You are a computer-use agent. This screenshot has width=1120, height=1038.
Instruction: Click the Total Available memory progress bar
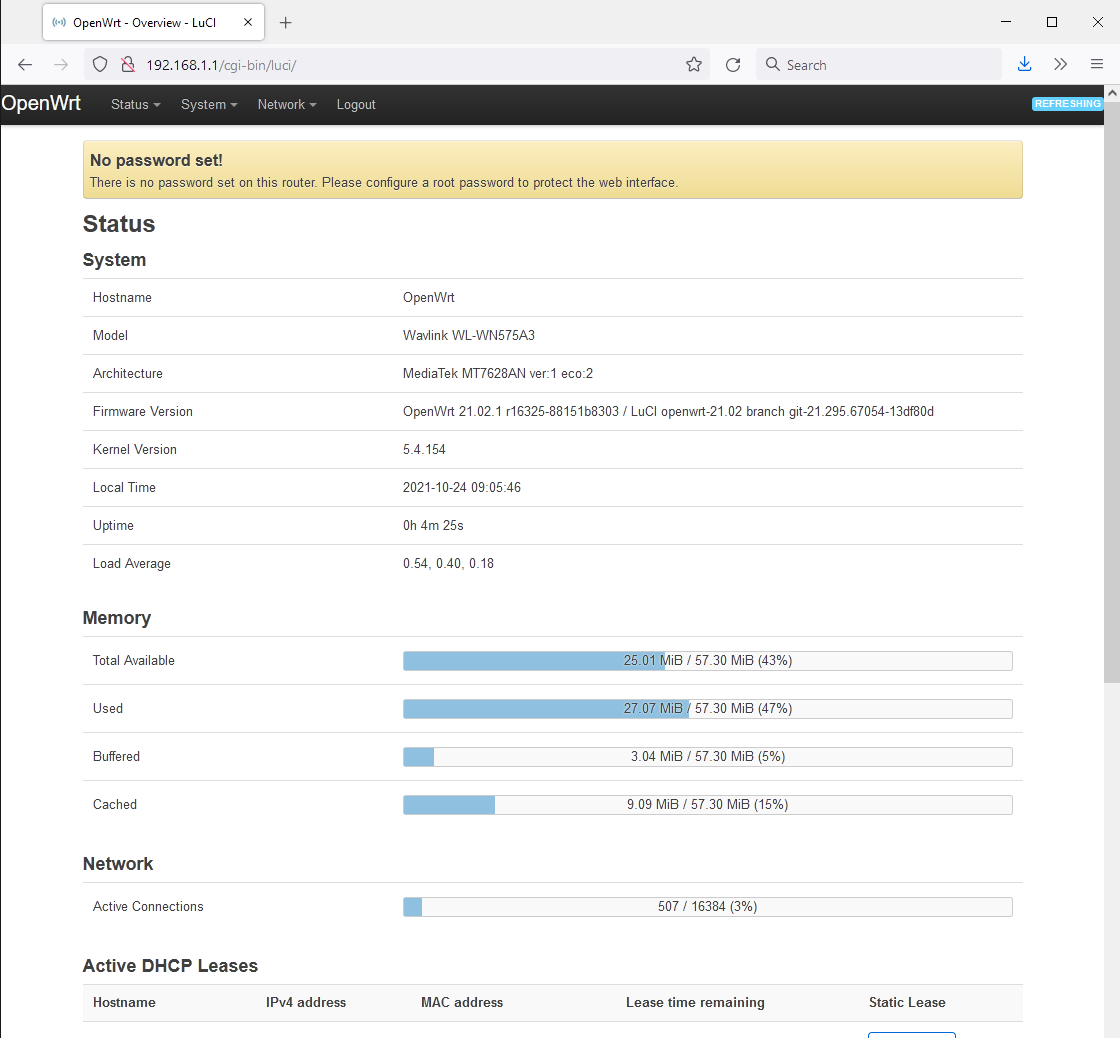[x=707, y=661]
